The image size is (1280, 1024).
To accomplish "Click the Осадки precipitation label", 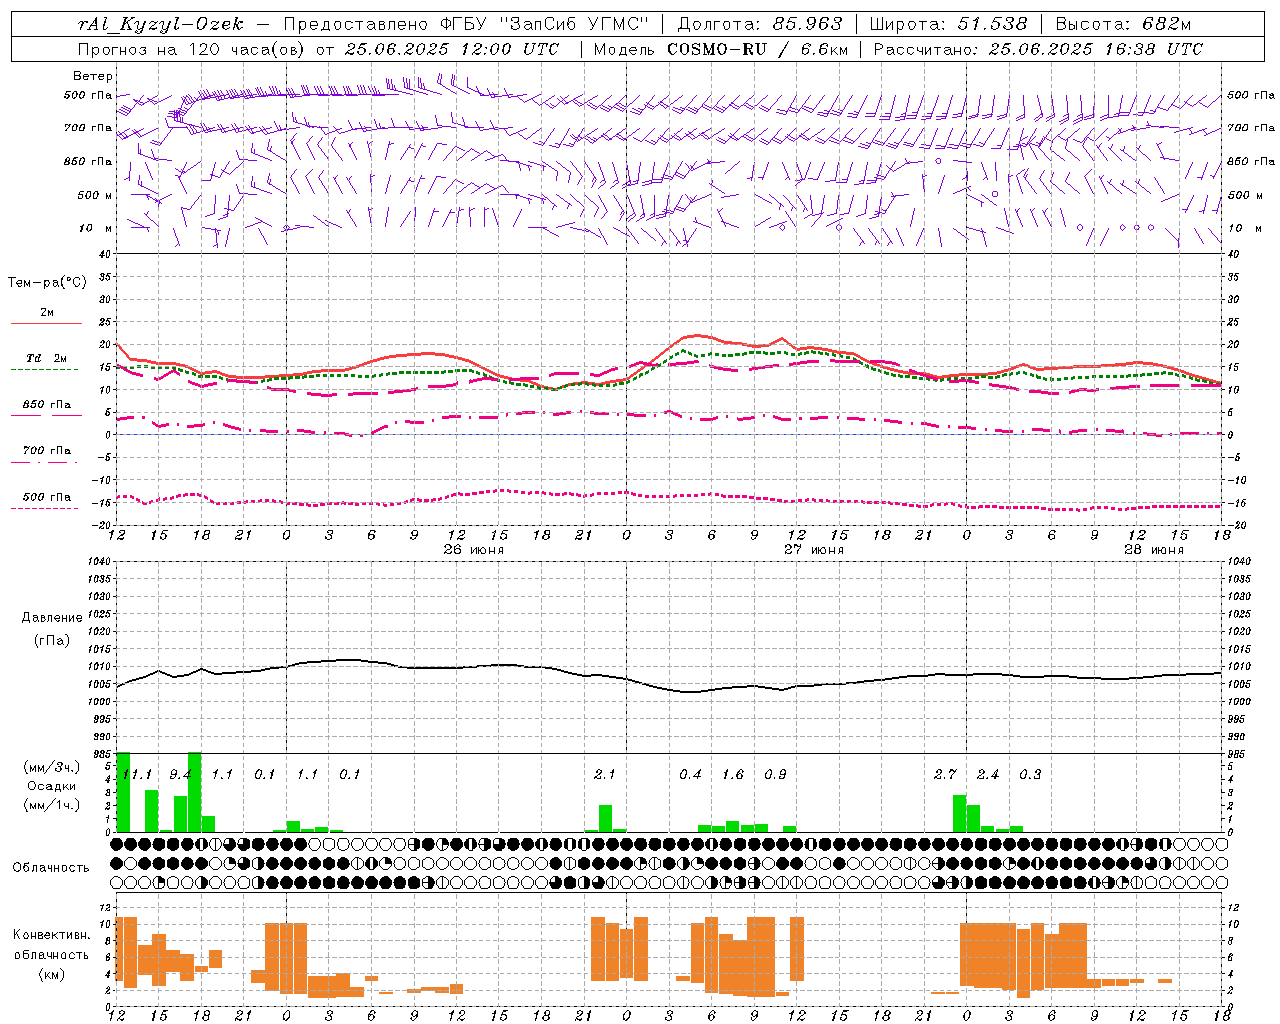I will tap(52, 786).
